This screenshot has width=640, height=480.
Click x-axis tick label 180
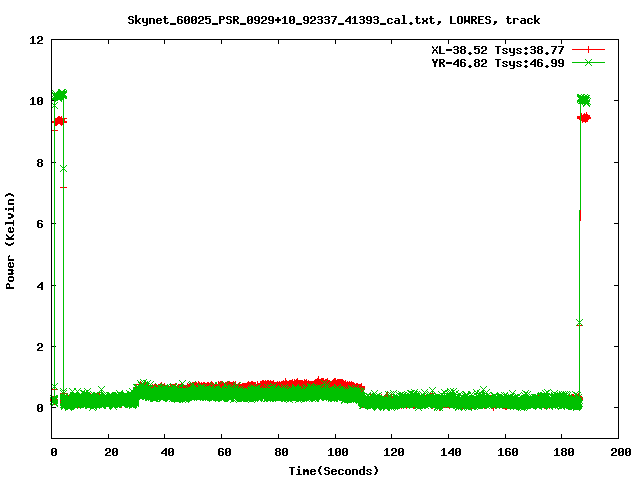pyautogui.click(x=564, y=452)
